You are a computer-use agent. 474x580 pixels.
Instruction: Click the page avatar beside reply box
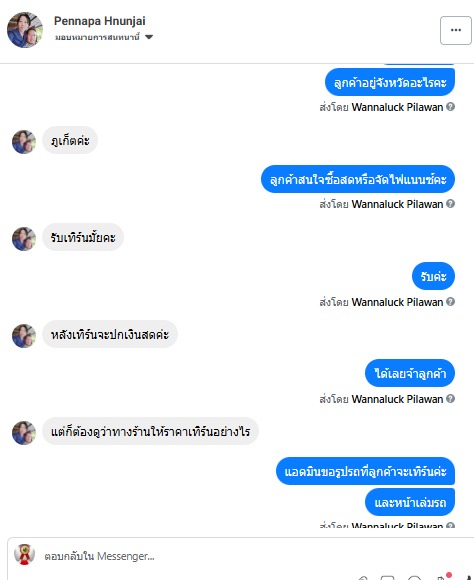pyautogui.click(x=24, y=555)
